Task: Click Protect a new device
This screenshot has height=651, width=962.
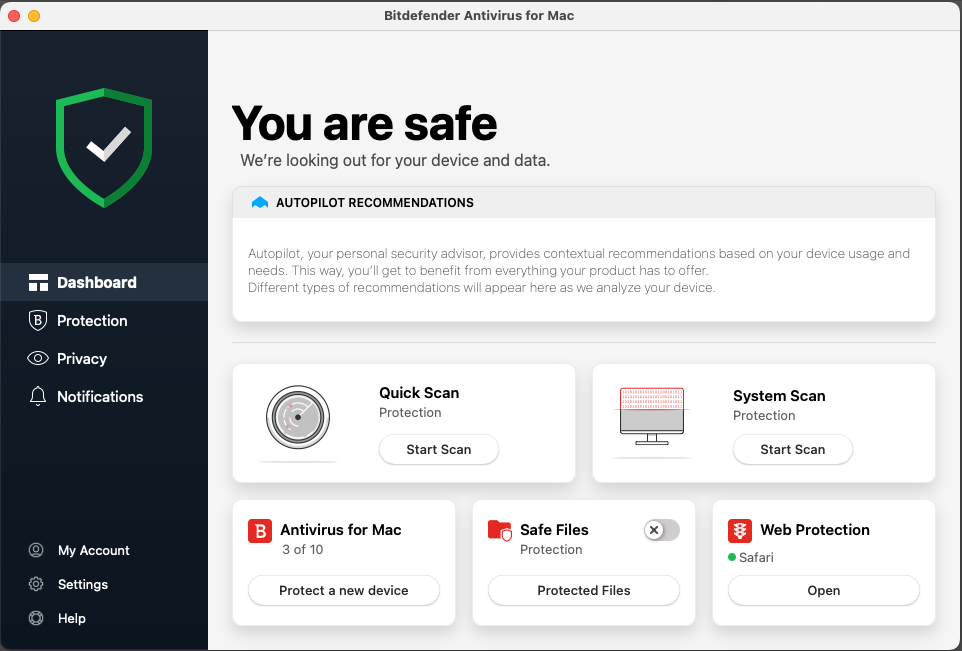Action: pos(343,590)
